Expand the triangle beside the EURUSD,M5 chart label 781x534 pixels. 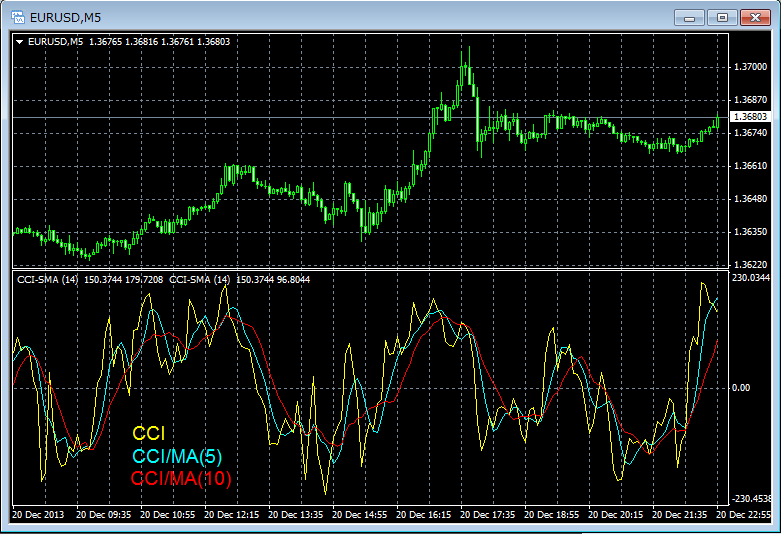tap(20, 41)
